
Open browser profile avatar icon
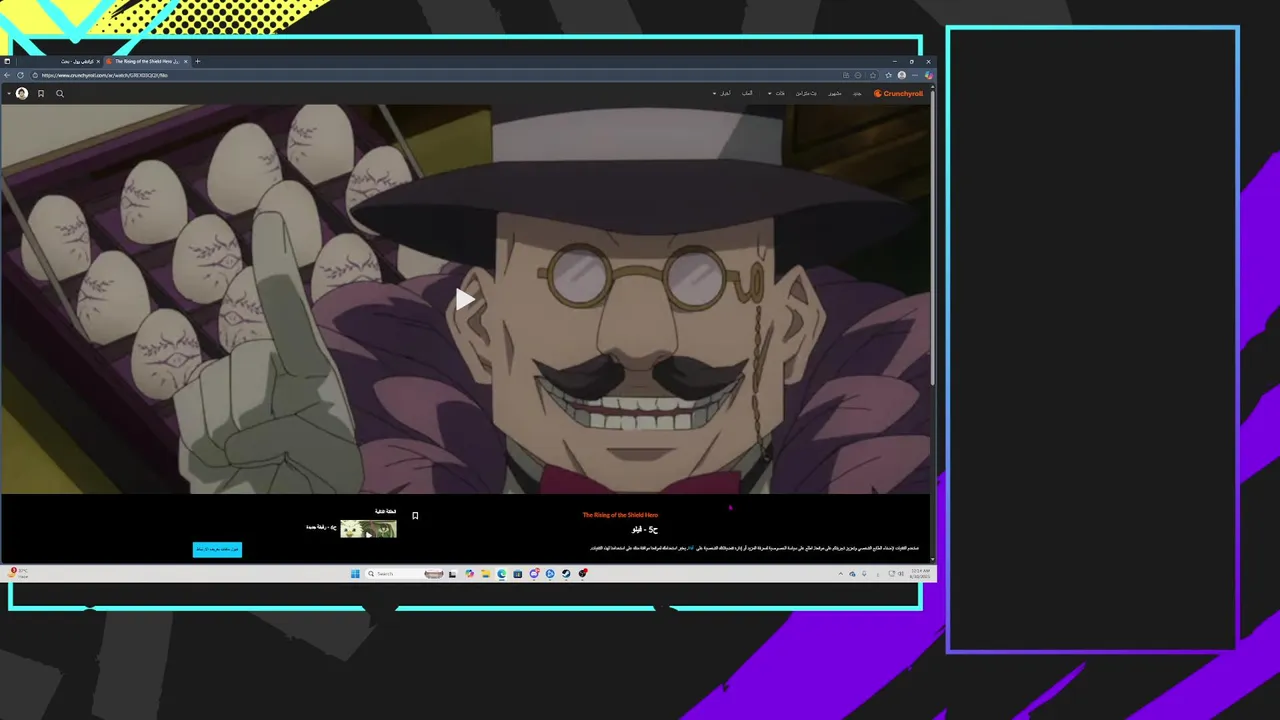click(x=901, y=75)
